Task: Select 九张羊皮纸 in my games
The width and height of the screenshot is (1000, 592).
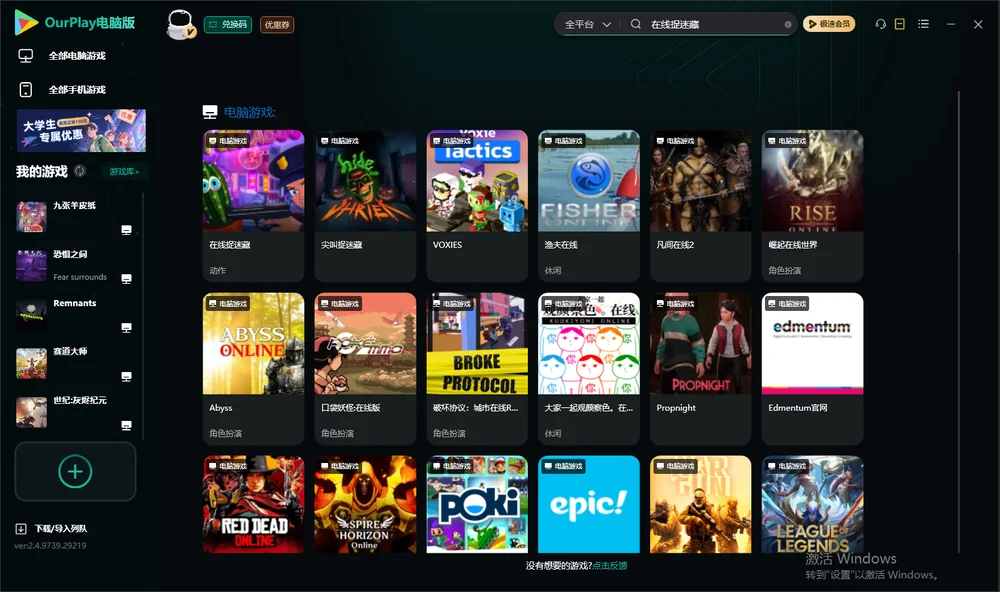Action: (74, 217)
